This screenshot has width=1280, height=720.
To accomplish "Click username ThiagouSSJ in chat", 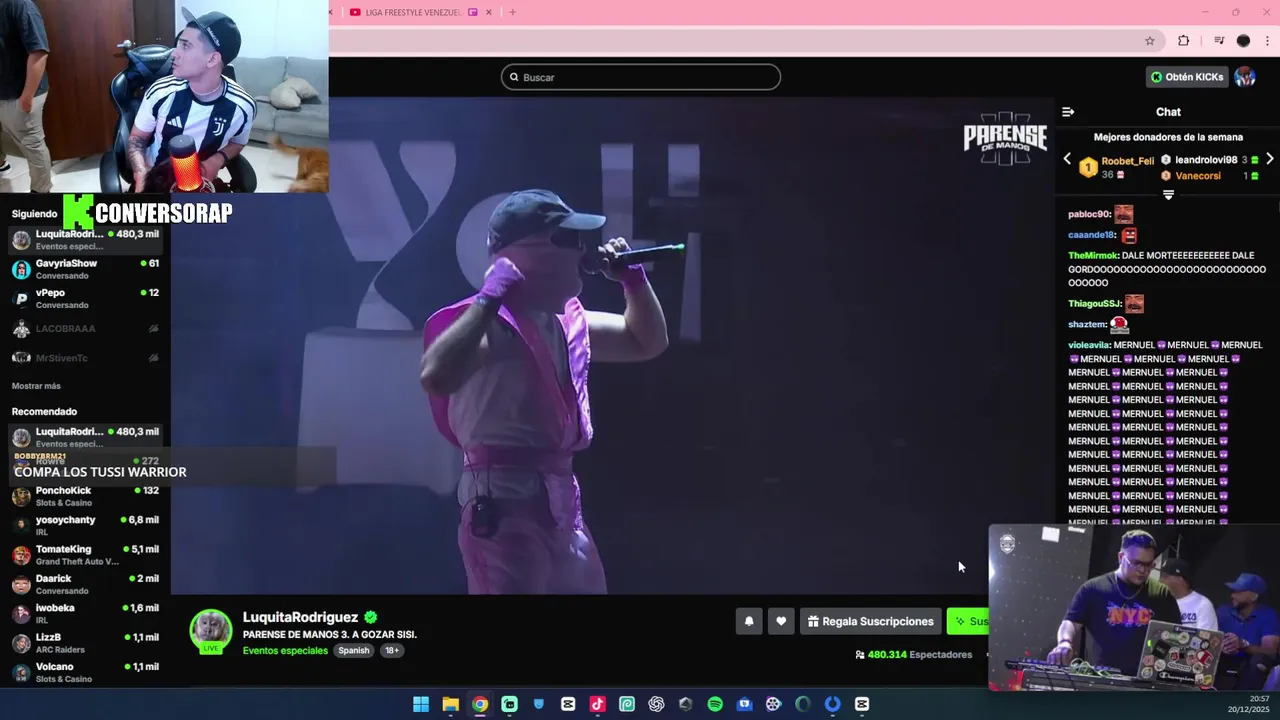I will coord(1094,304).
